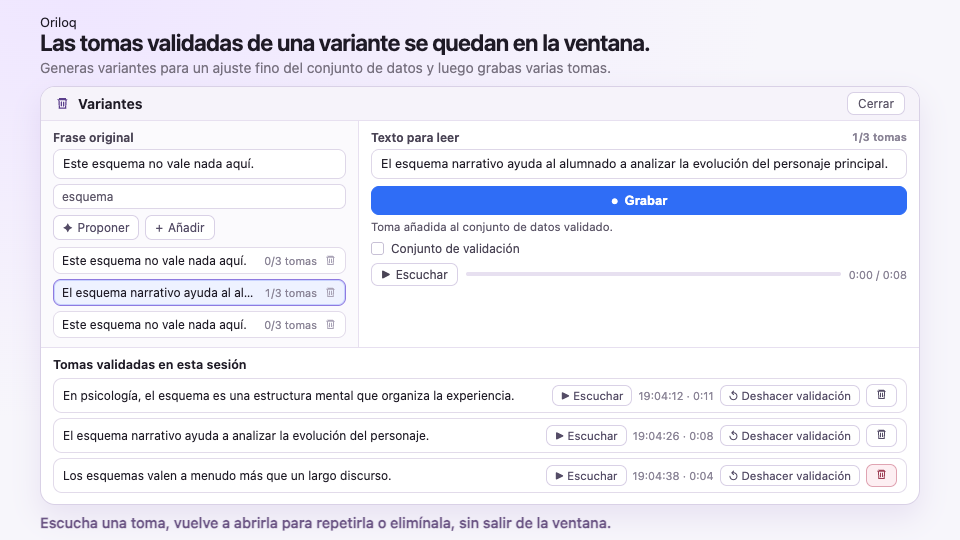Start recording with the Grabar button
Viewport: 960px width, 540px height.
click(x=639, y=201)
